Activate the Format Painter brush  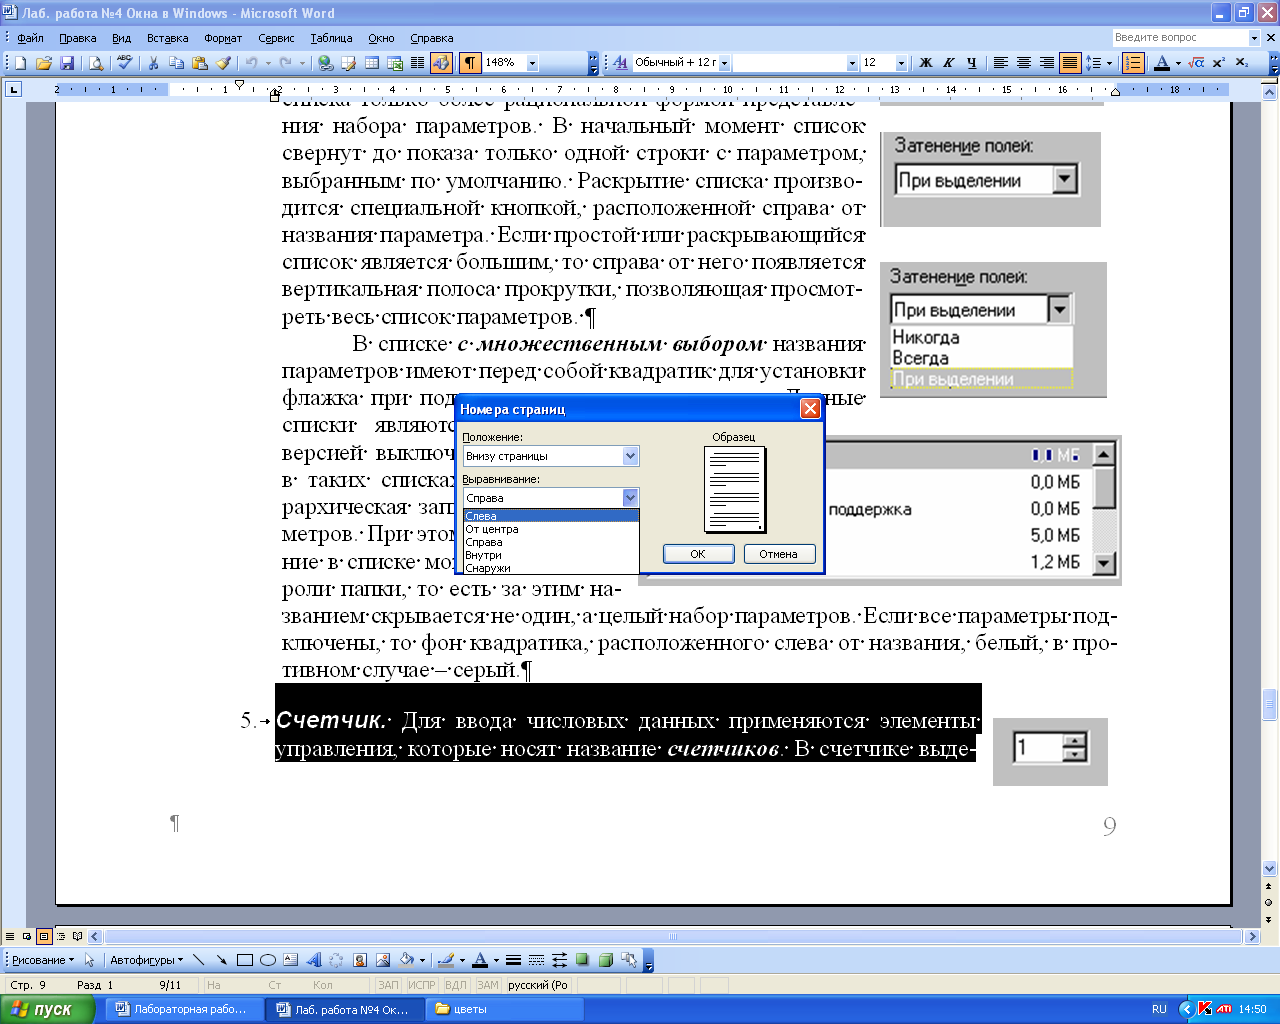tap(223, 63)
